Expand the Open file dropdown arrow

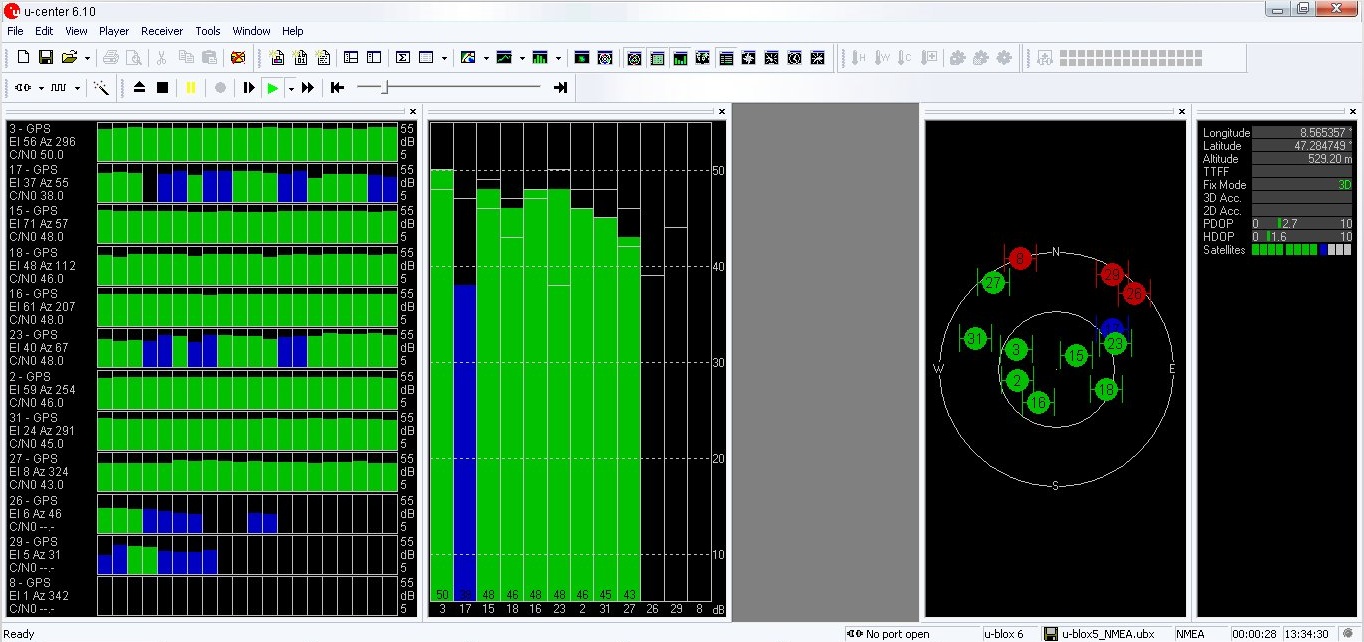pyautogui.click(x=88, y=58)
